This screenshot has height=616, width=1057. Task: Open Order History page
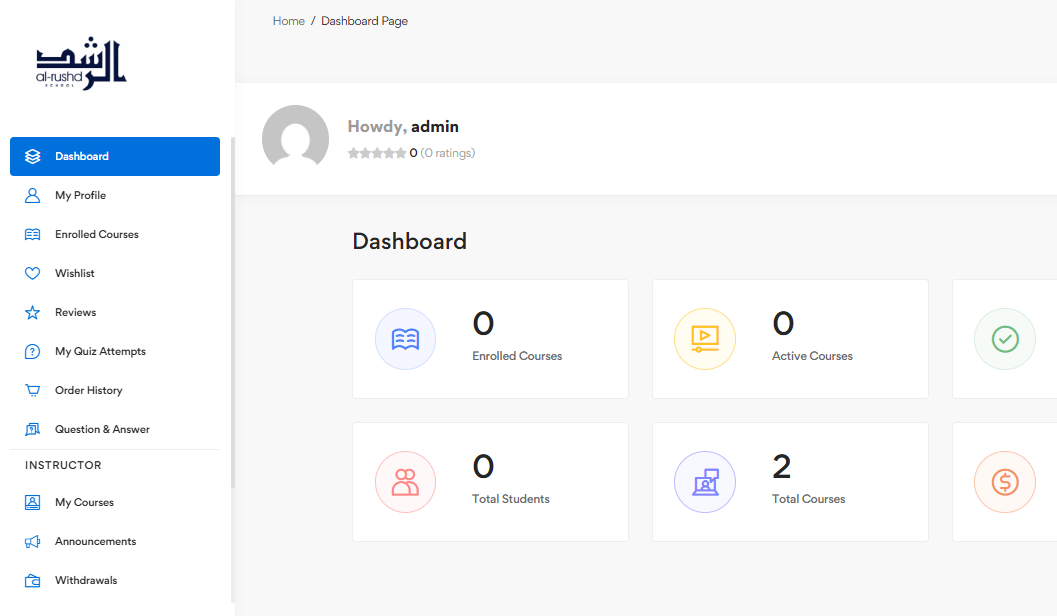point(115,390)
